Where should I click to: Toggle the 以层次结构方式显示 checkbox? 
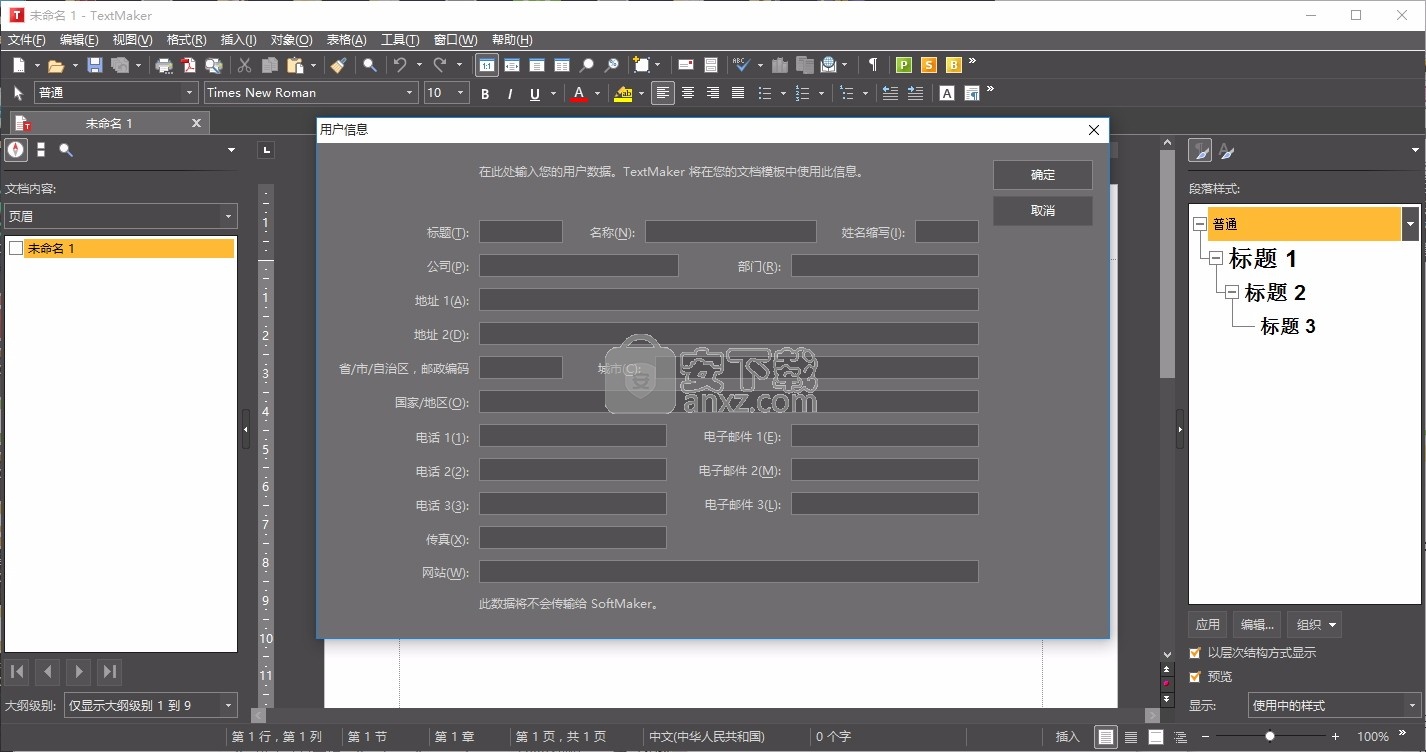1195,653
